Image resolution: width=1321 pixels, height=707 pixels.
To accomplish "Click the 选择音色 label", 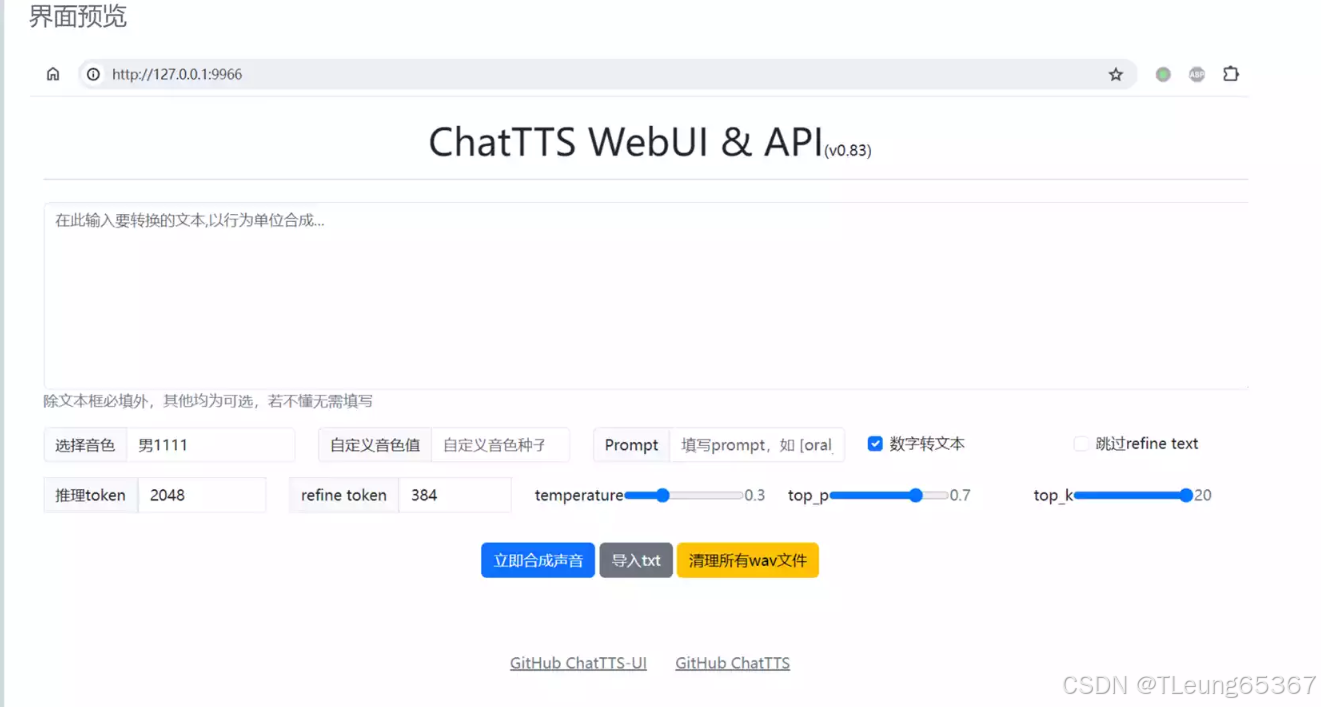I will click(x=85, y=445).
